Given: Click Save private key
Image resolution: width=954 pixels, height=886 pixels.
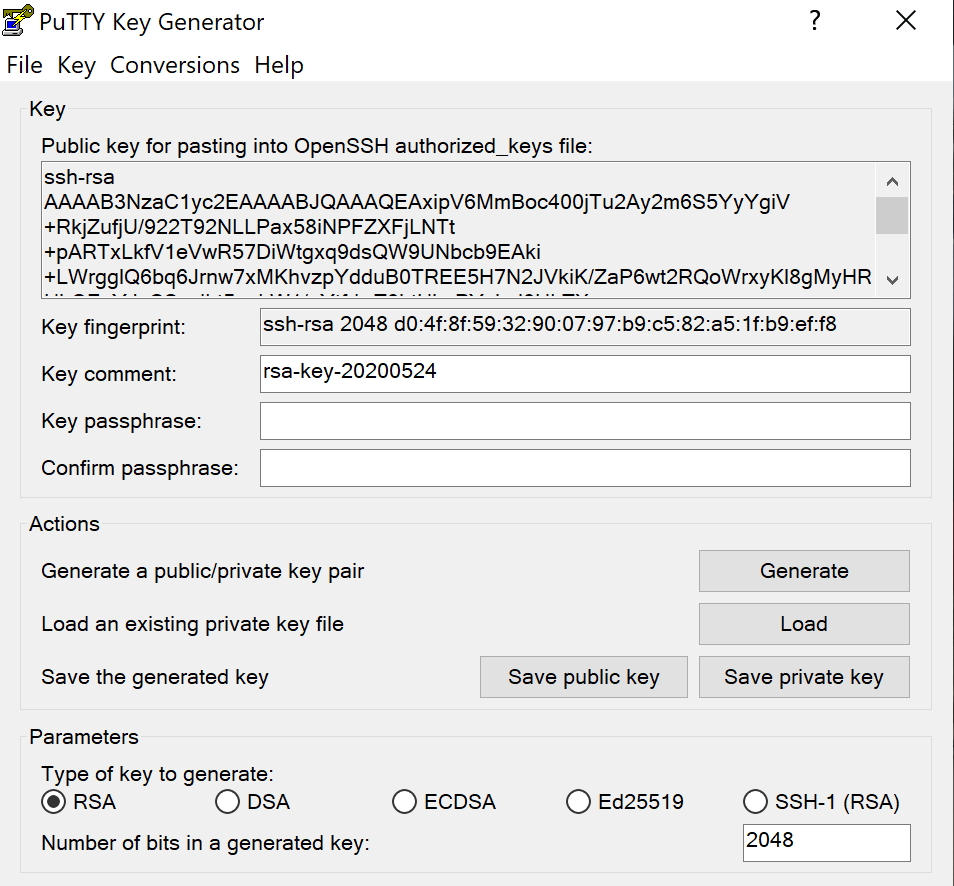Looking at the screenshot, I should pyautogui.click(x=803, y=677).
